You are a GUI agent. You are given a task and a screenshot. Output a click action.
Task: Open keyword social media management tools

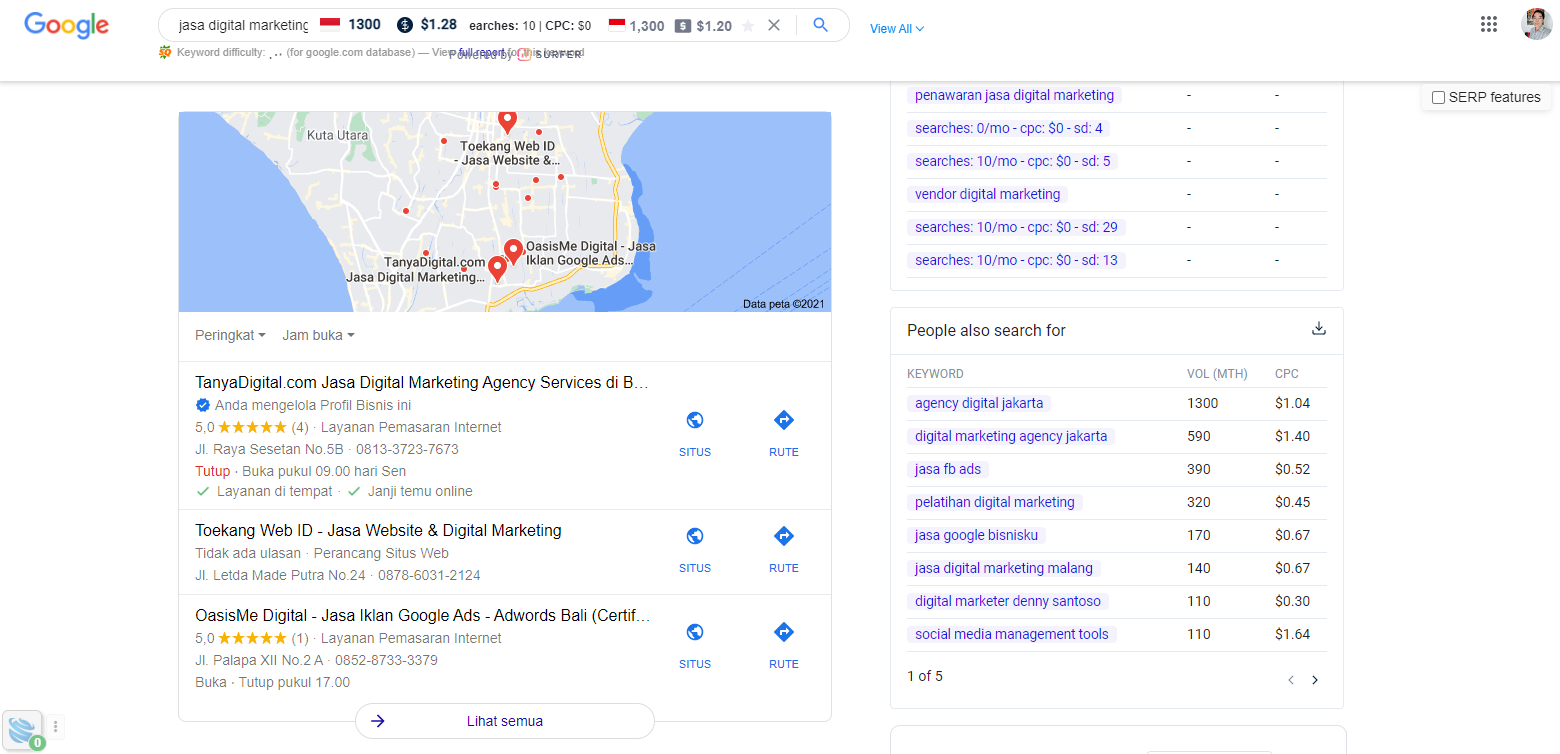pos(1012,634)
